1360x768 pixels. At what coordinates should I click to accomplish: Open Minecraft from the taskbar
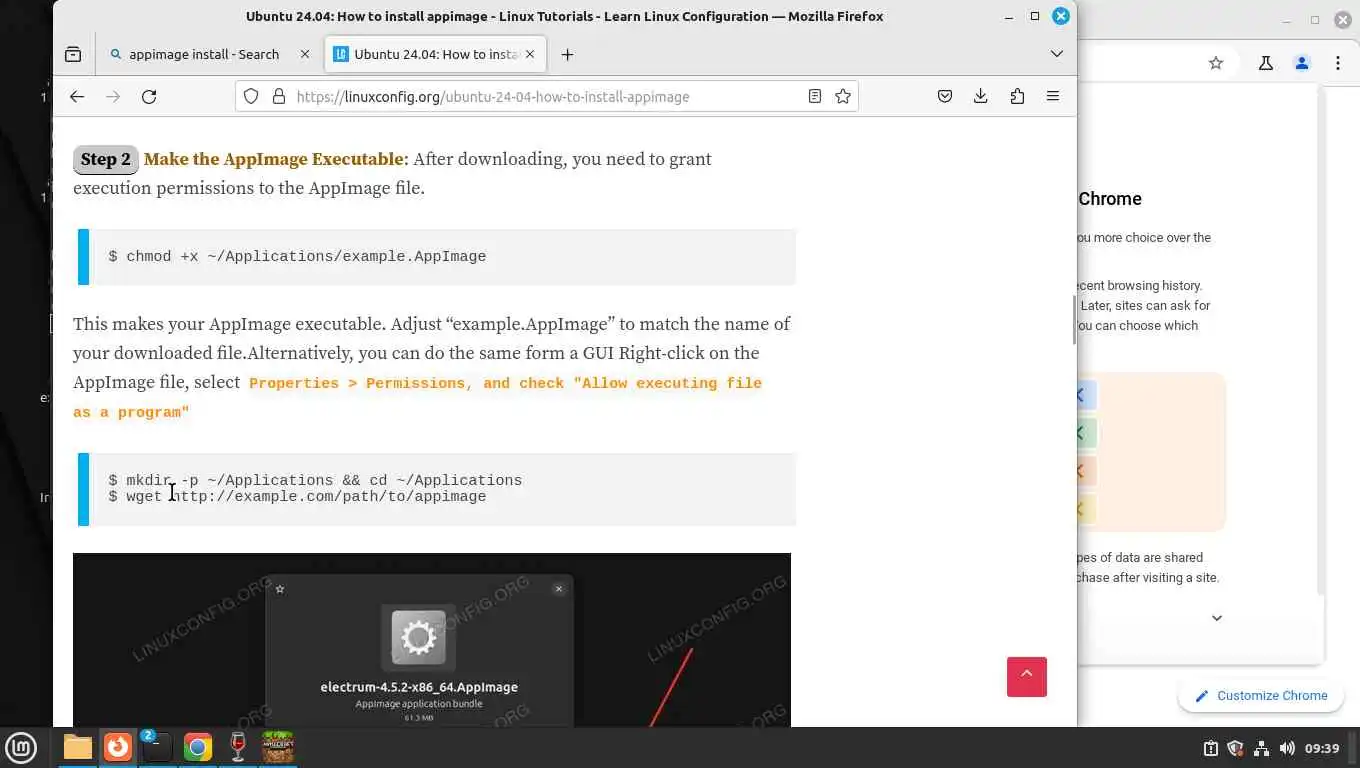277,747
